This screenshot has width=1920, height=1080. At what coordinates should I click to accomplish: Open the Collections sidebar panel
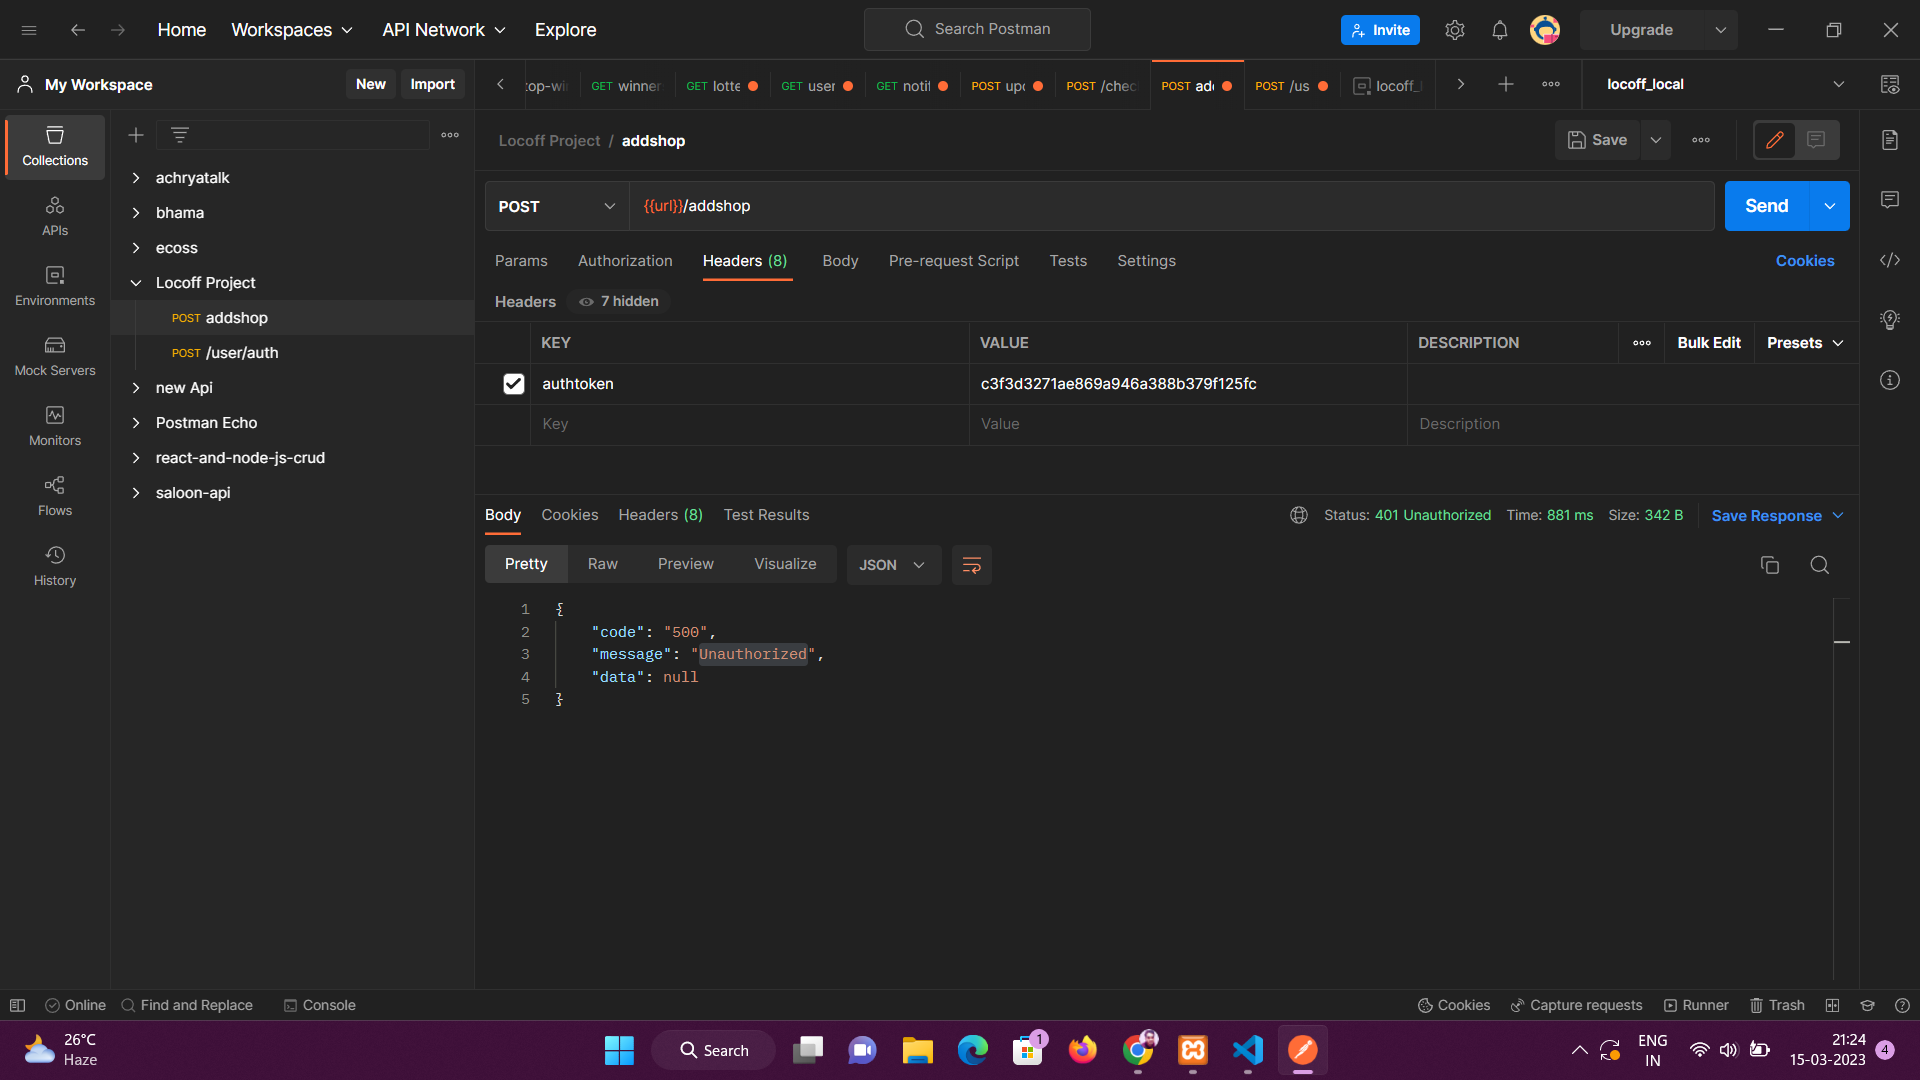click(x=55, y=147)
